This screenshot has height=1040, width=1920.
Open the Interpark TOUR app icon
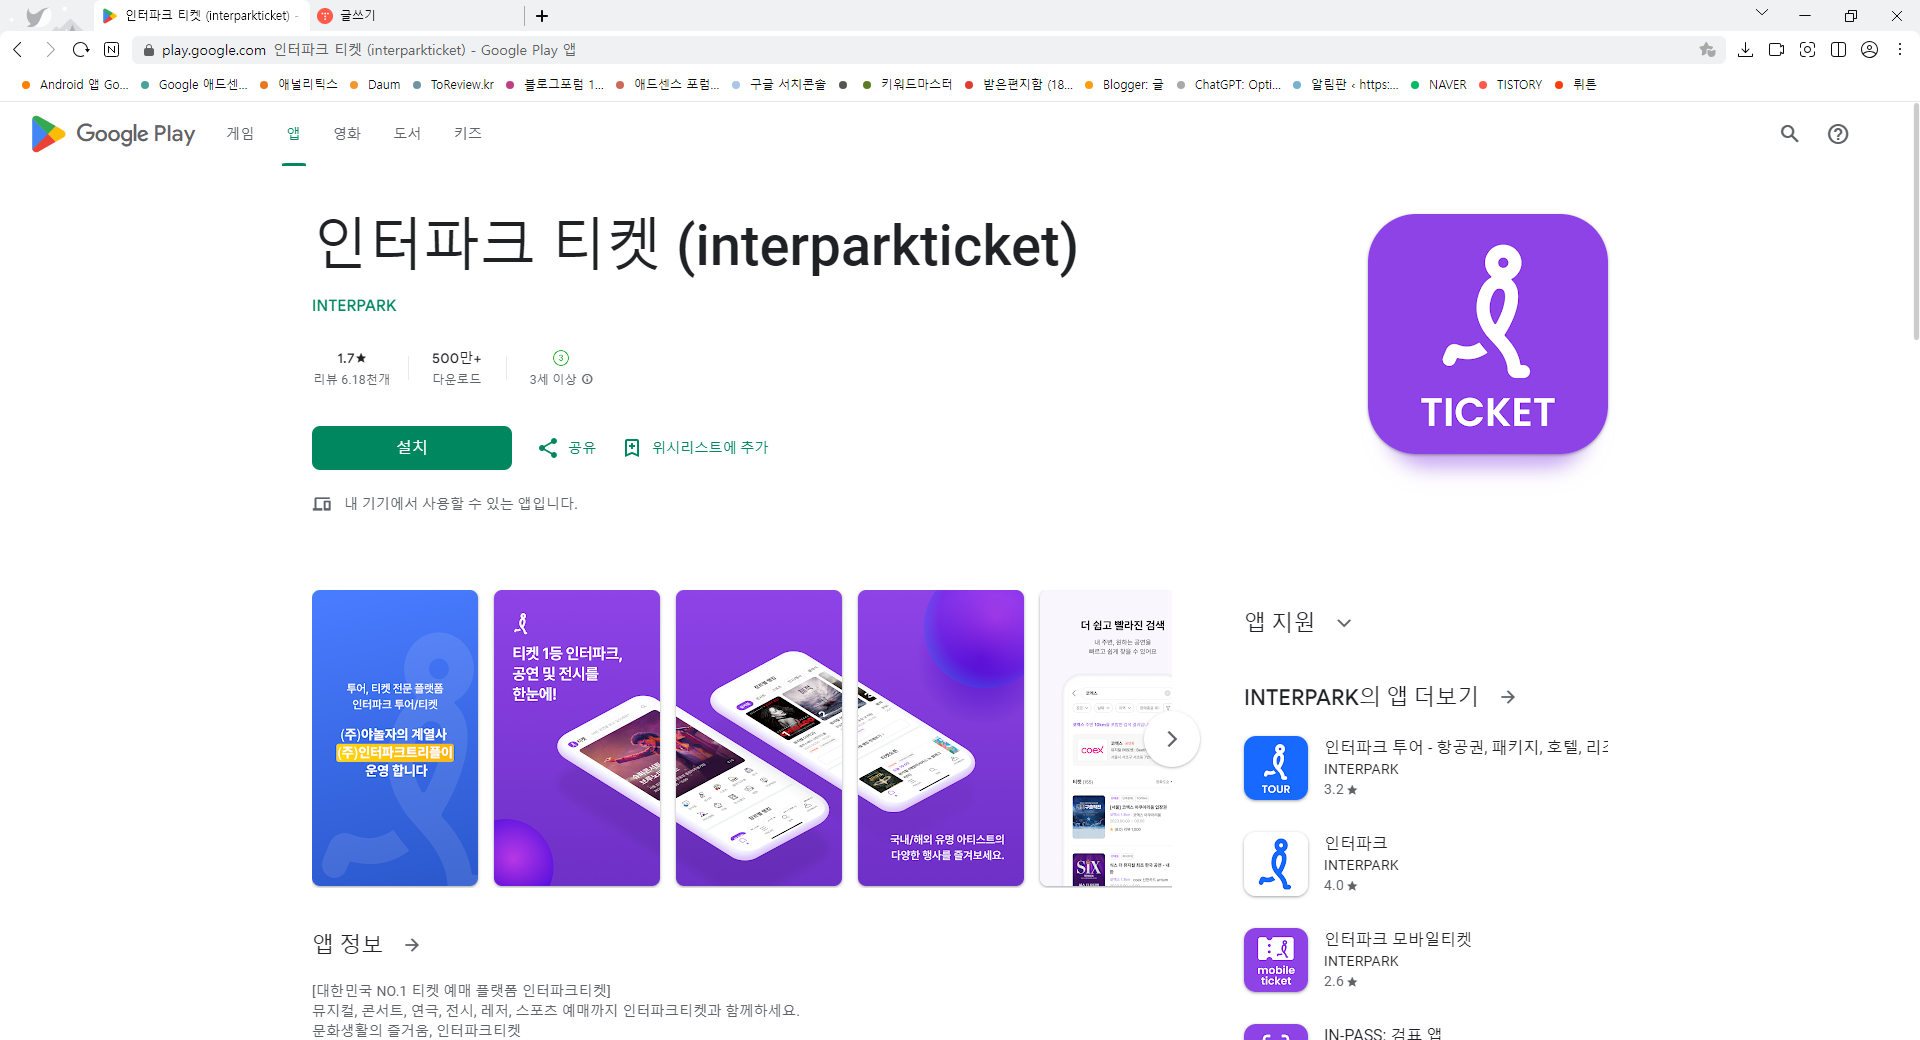pos(1275,767)
